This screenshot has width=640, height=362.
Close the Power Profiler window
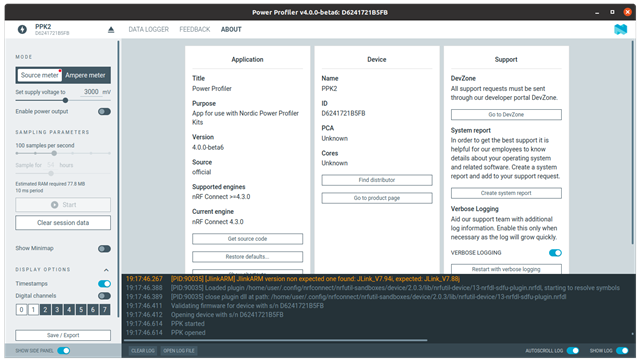pyautogui.click(x=628, y=12)
